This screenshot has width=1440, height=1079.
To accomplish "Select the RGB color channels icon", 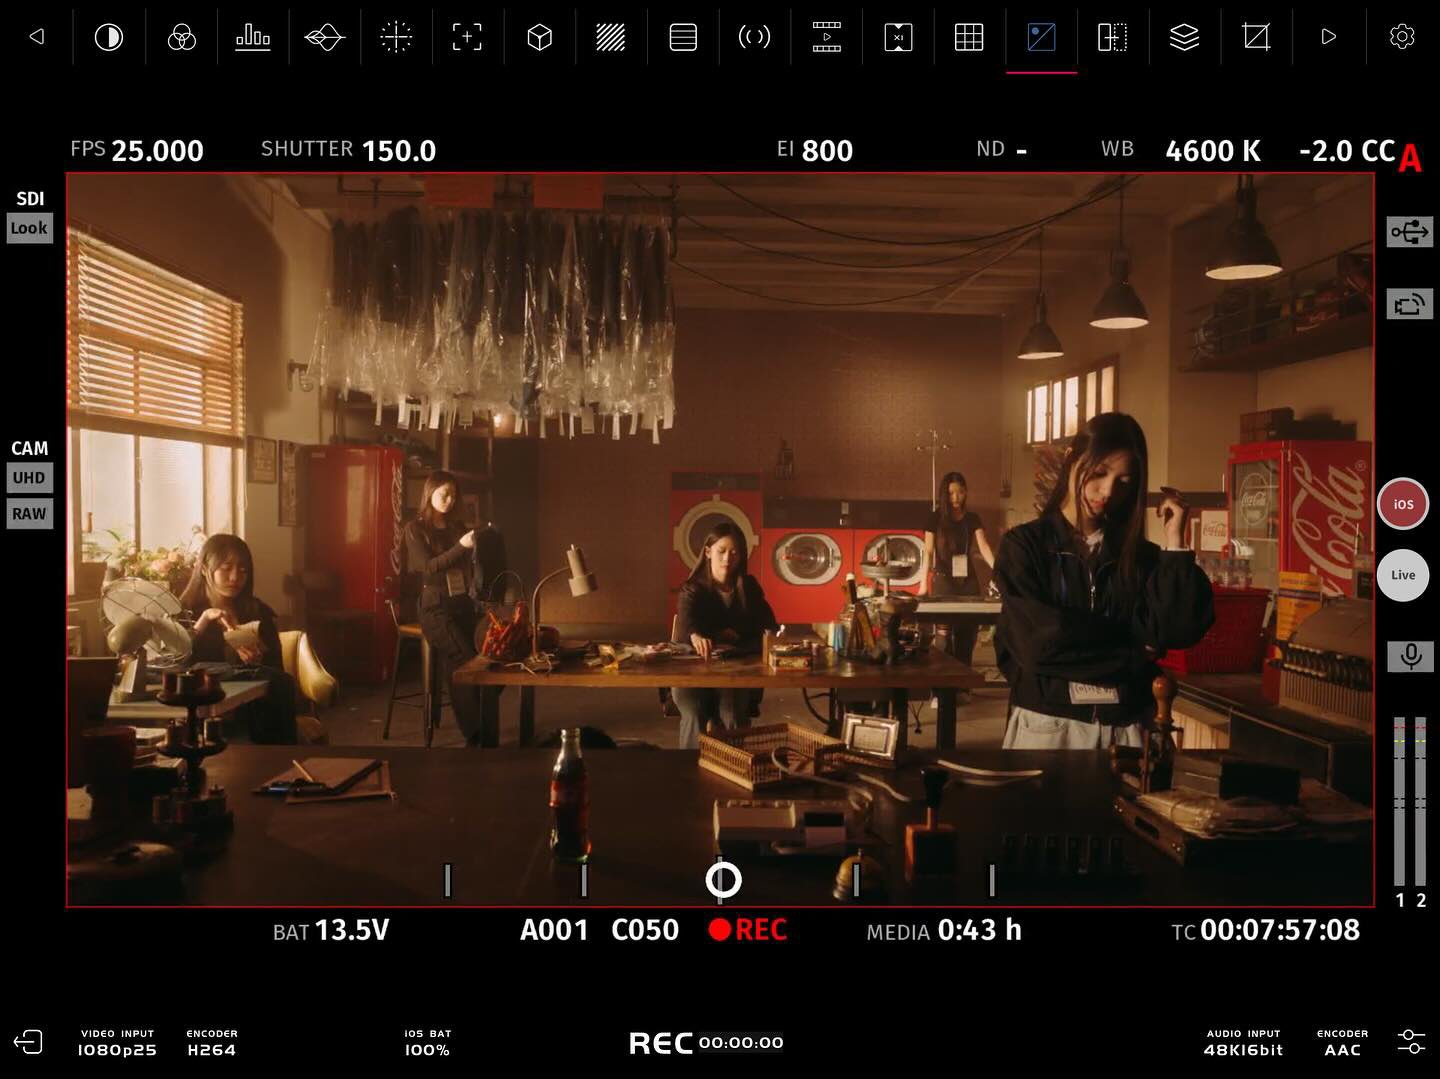I will tap(181, 38).
